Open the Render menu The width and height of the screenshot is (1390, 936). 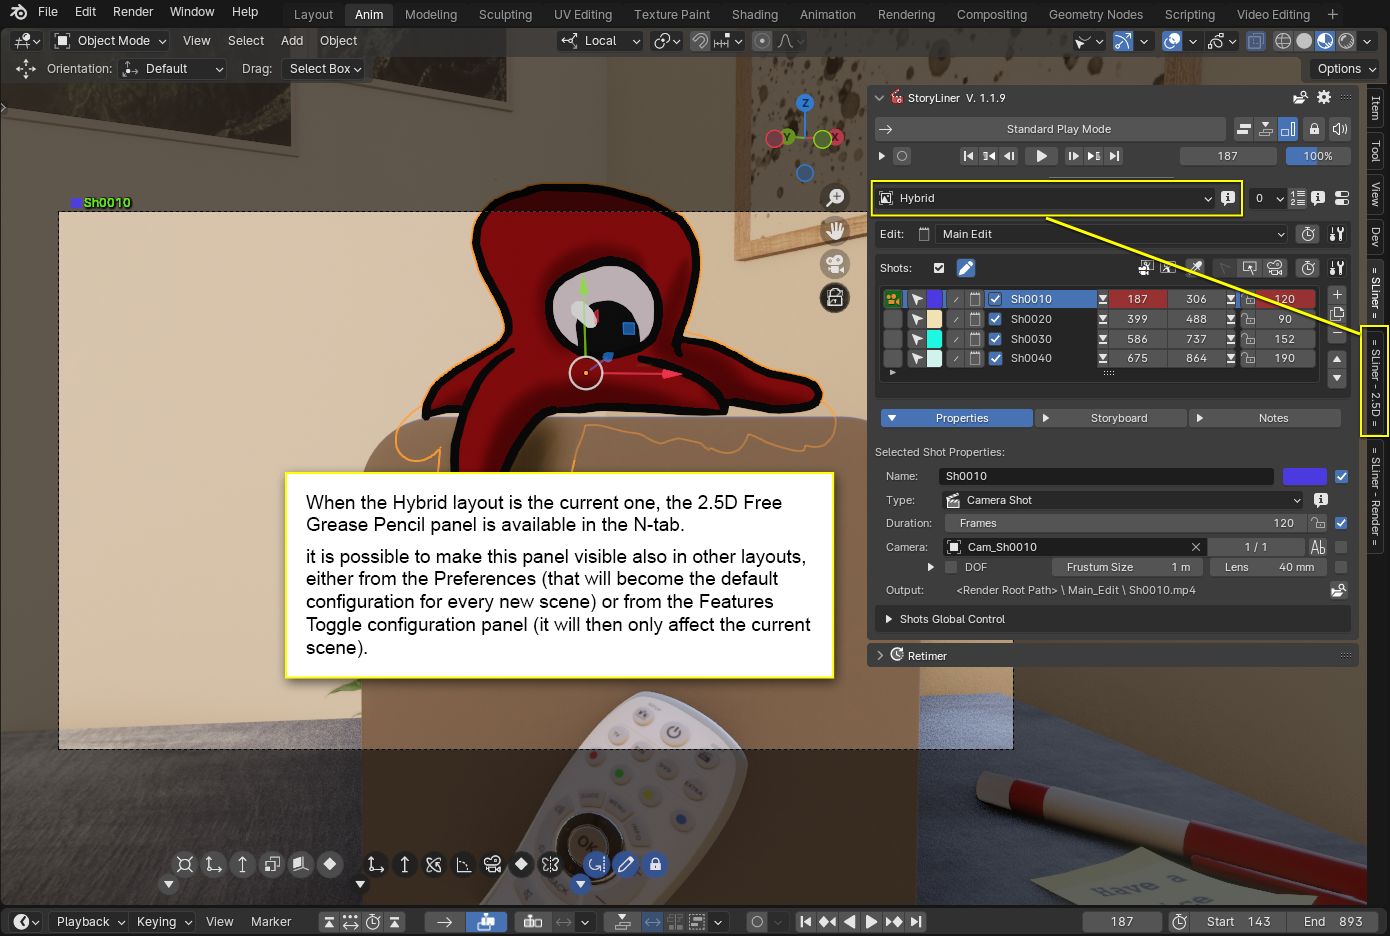pyautogui.click(x=133, y=12)
